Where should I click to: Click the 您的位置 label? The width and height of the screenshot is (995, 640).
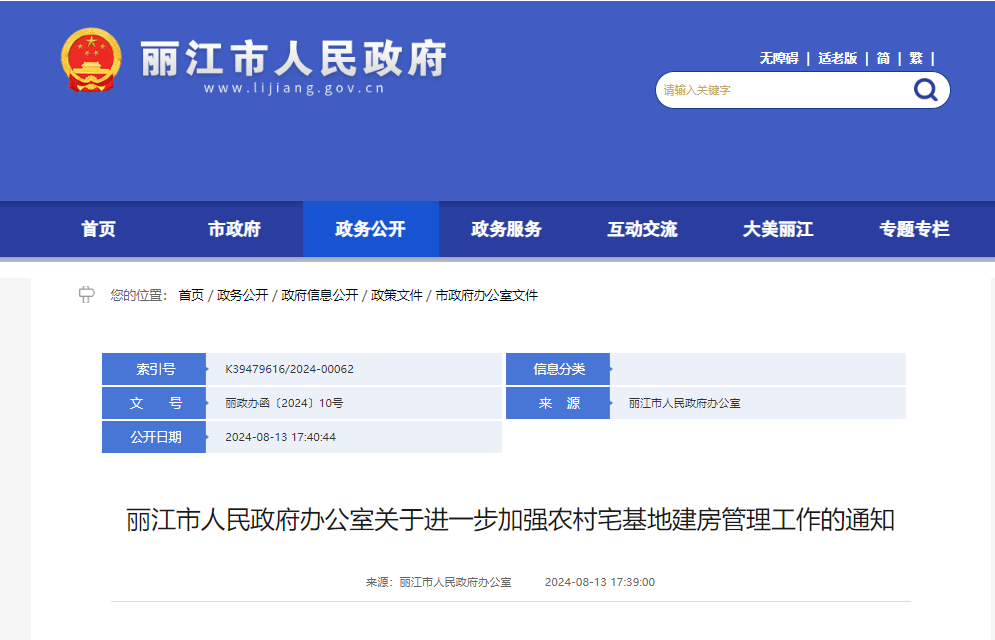click(138, 295)
